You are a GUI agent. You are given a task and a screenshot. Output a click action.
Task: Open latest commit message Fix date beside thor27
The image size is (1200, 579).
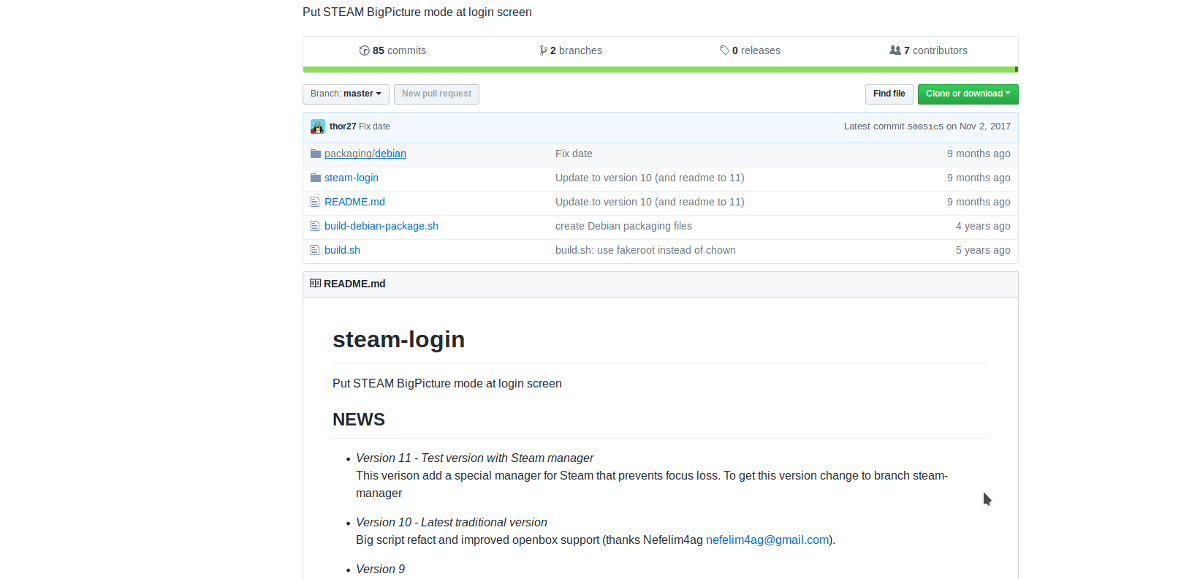(375, 127)
